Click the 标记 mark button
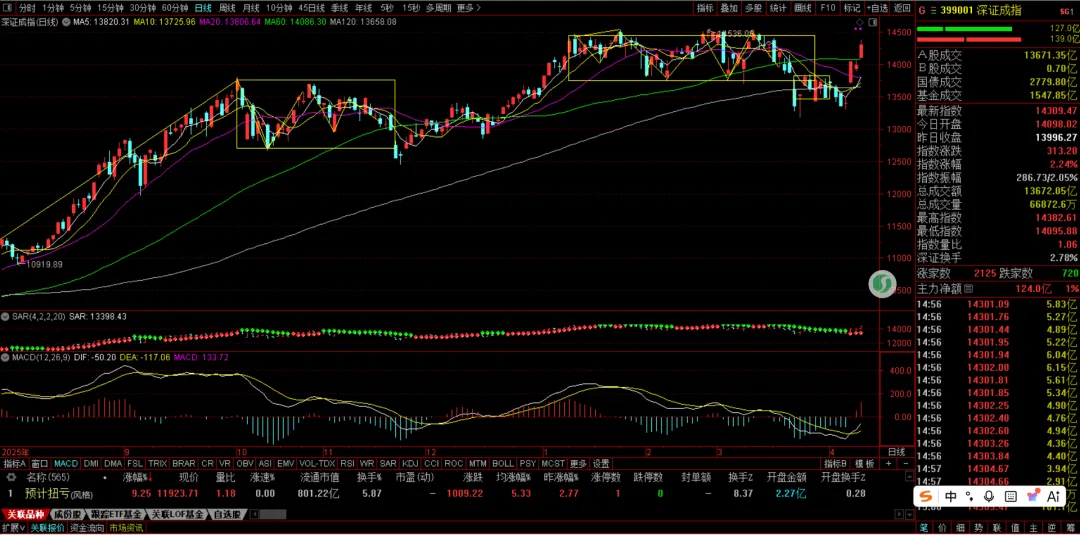Viewport: 1080px width, 535px height. point(851,8)
